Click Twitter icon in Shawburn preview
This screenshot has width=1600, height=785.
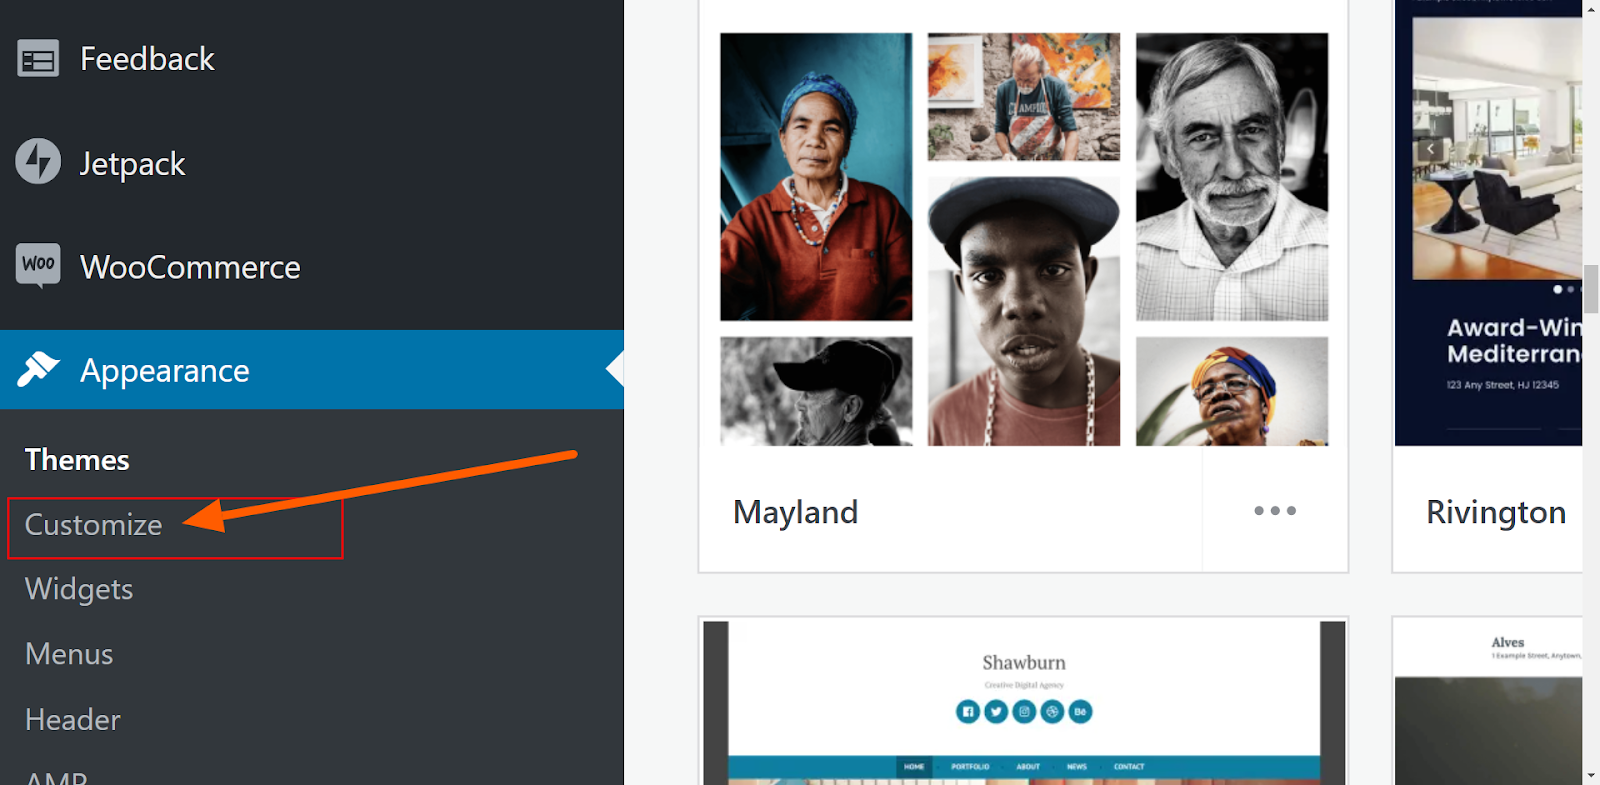coord(995,711)
